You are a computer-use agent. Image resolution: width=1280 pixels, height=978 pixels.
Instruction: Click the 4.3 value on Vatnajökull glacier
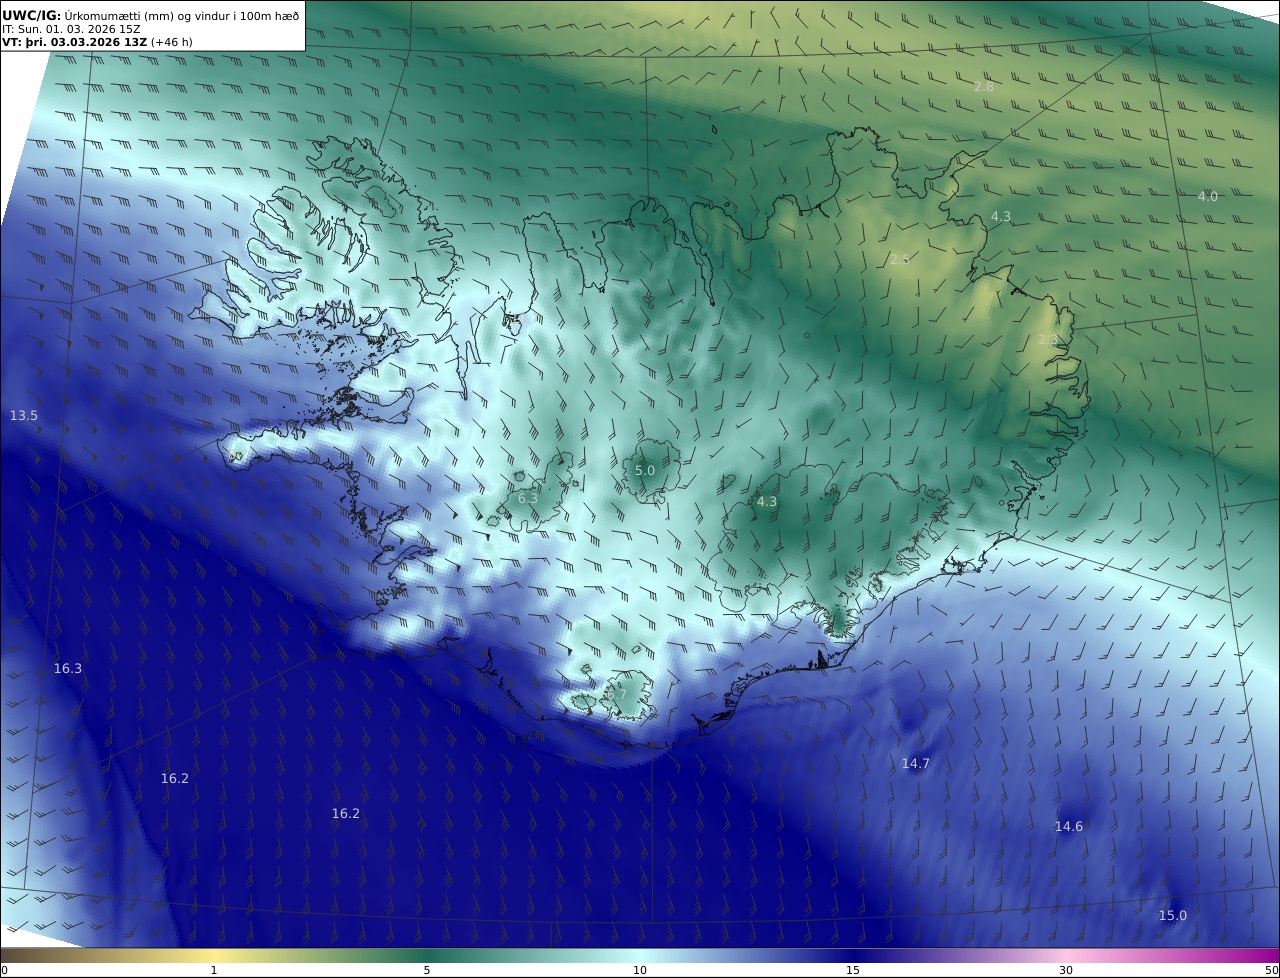click(x=767, y=502)
